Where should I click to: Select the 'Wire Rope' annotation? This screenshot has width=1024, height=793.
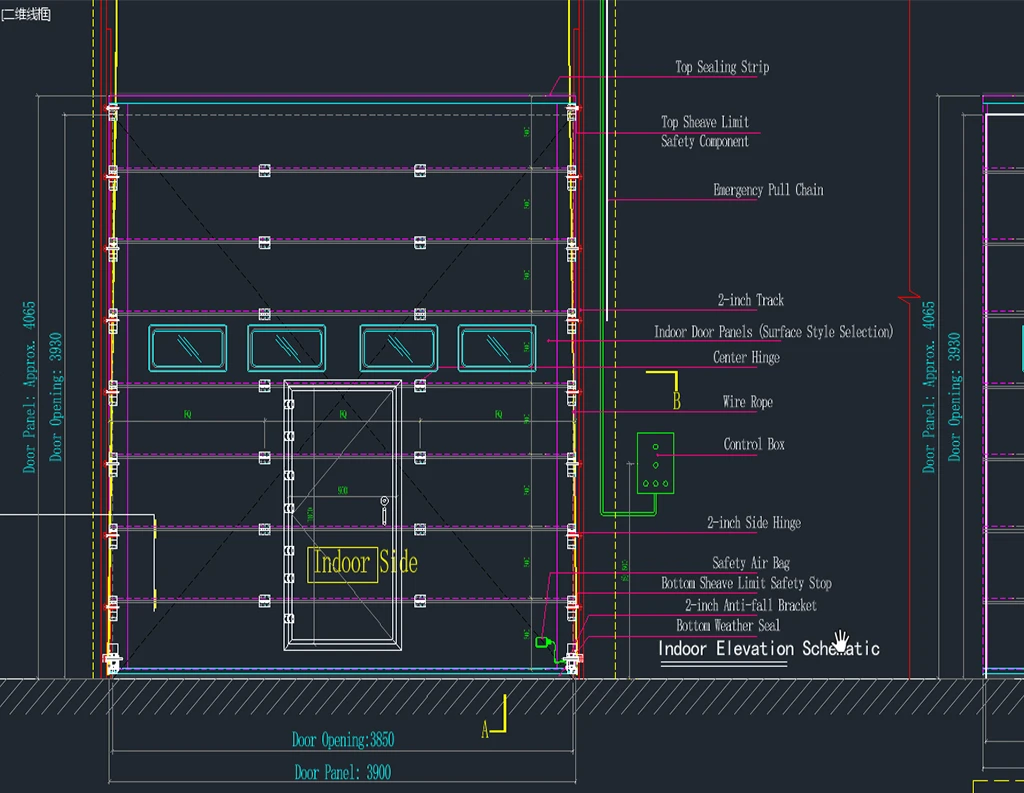click(747, 402)
